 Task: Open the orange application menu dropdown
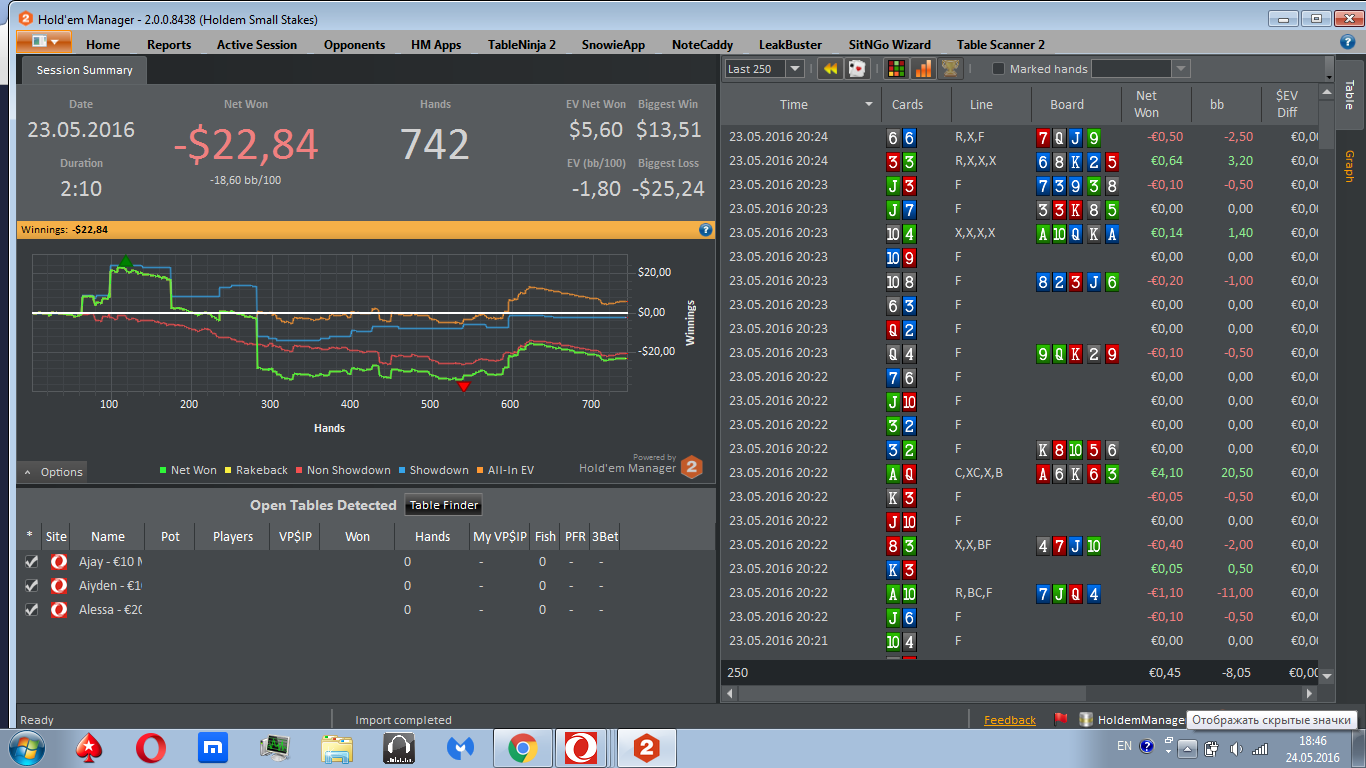click(x=43, y=42)
